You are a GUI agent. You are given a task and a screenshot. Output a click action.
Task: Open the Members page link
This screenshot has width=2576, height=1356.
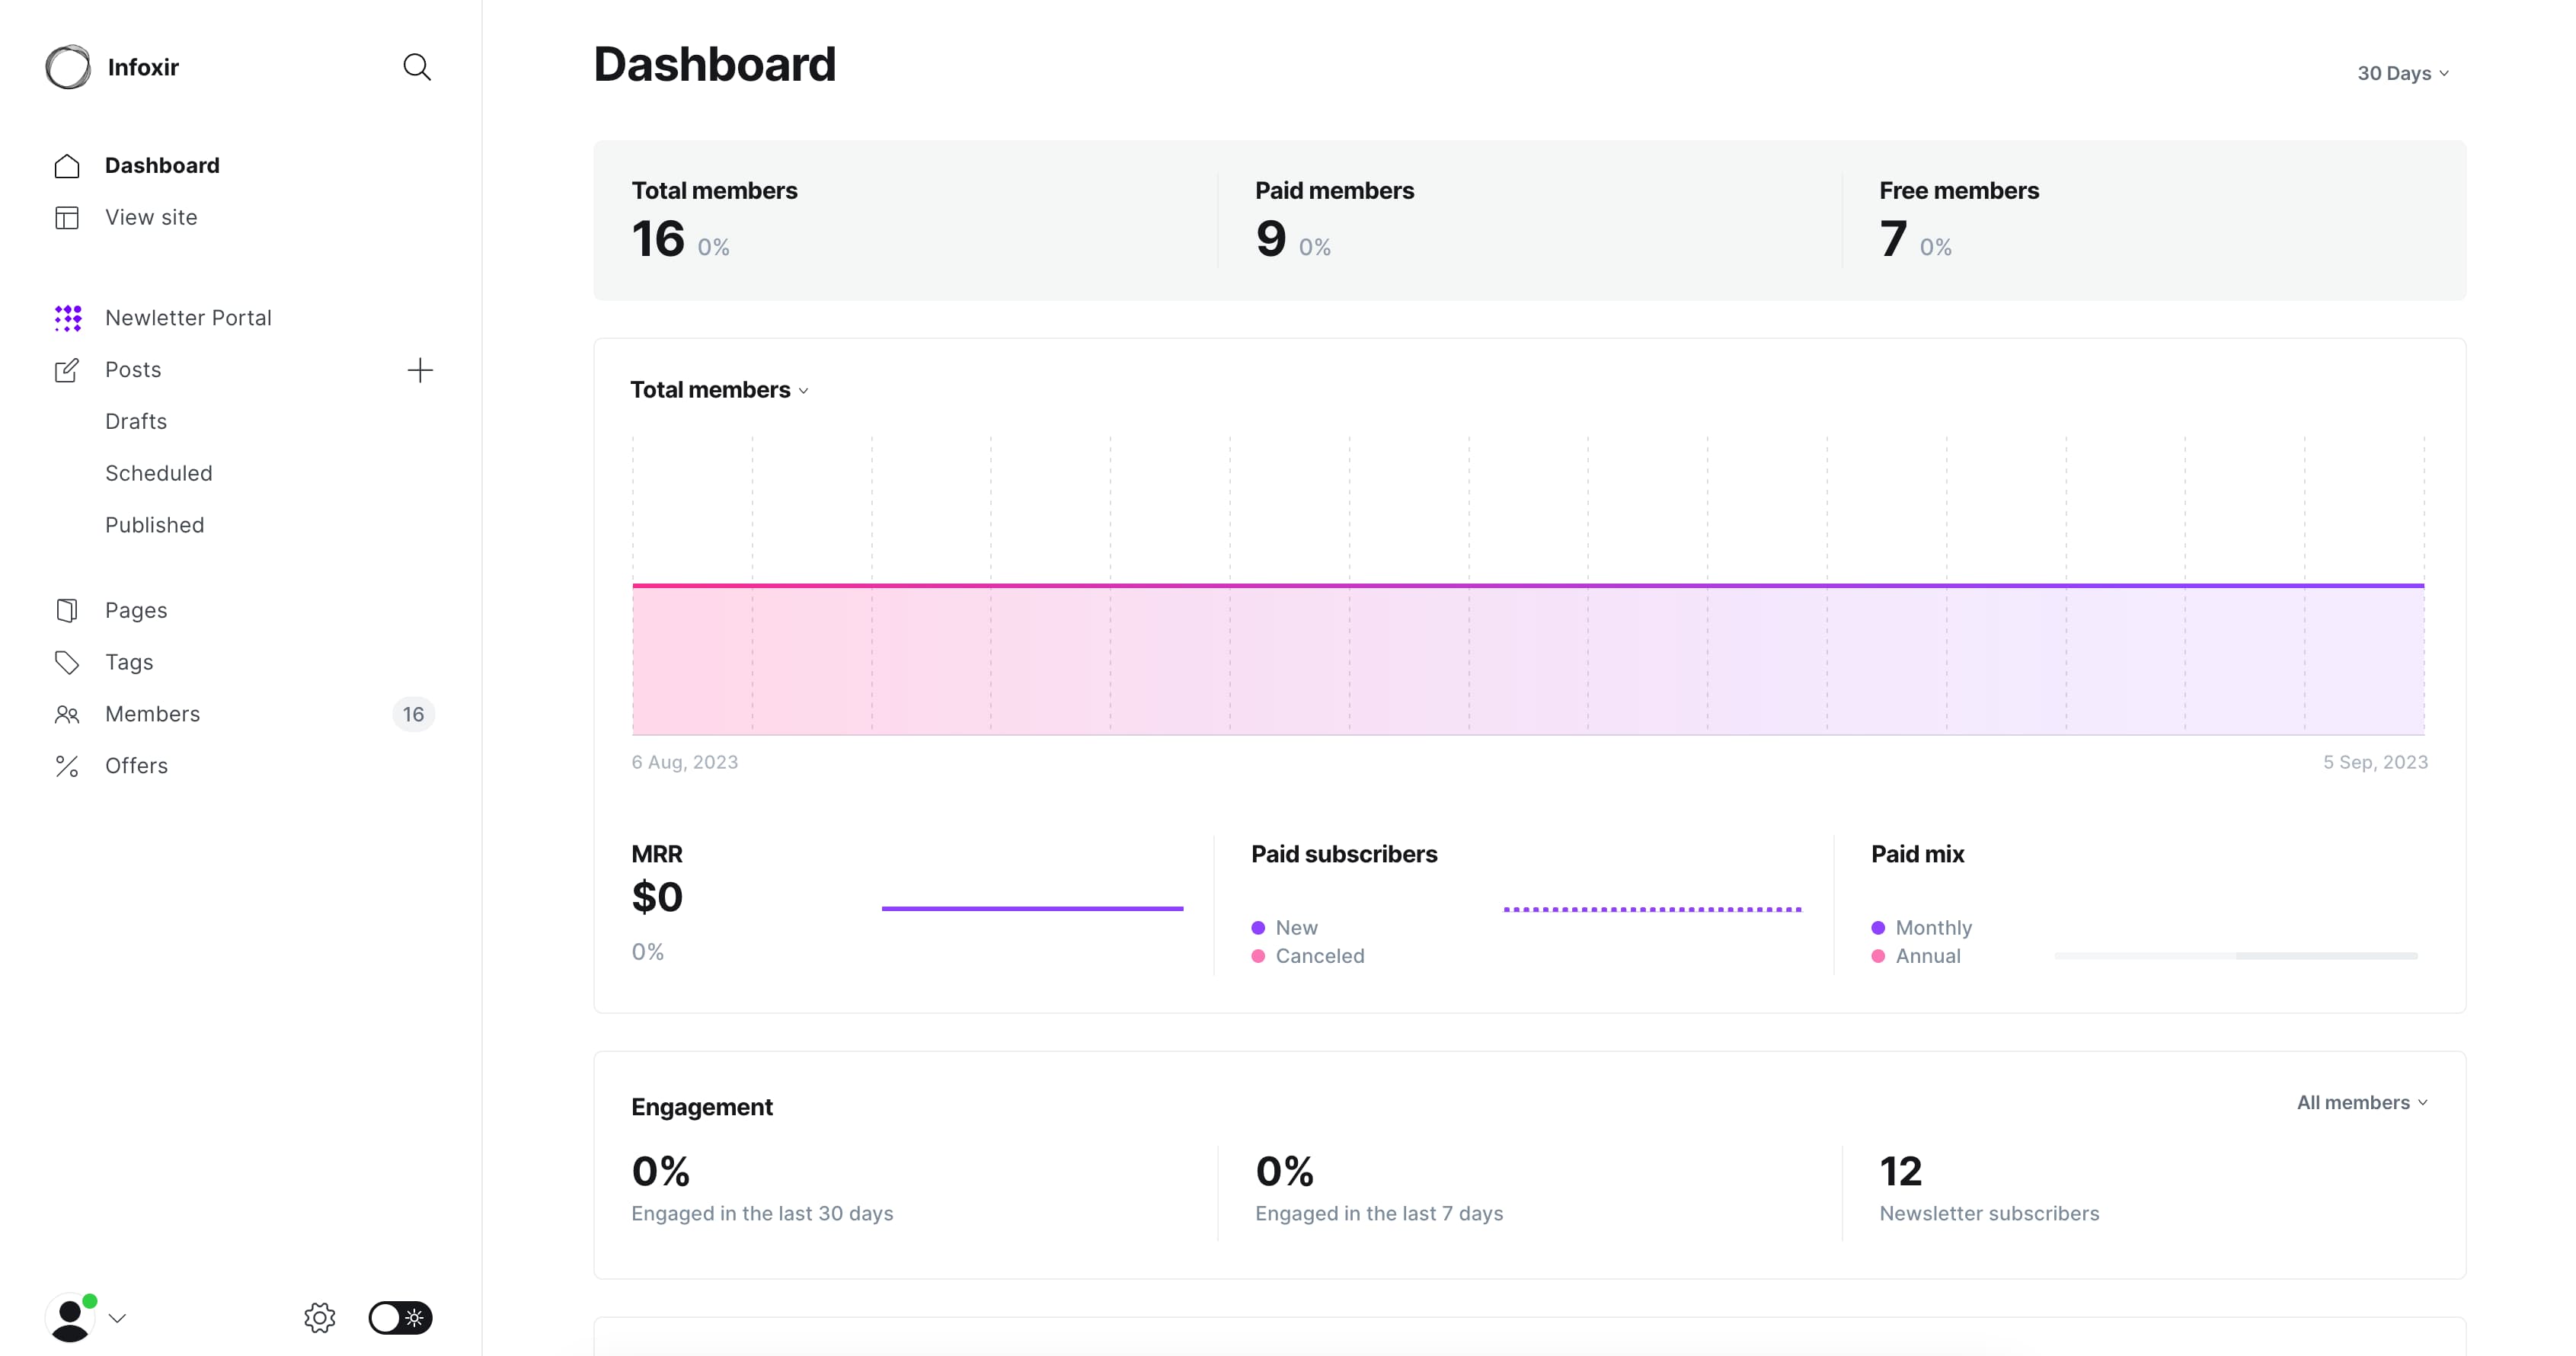pos(153,714)
